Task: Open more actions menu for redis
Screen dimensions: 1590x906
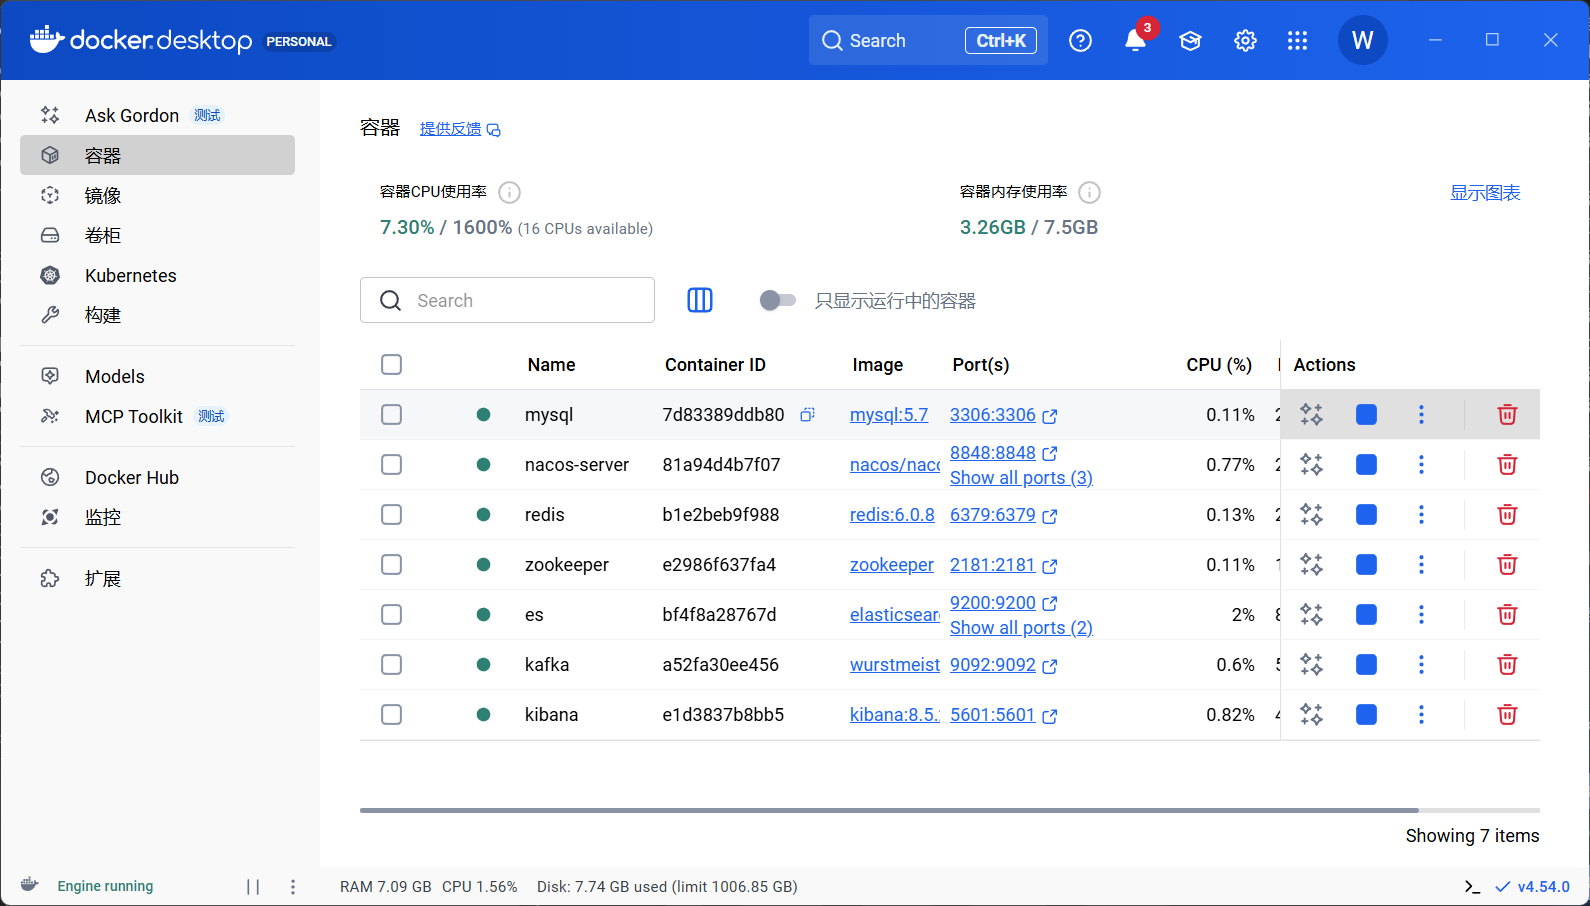Action: point(1421,515)
